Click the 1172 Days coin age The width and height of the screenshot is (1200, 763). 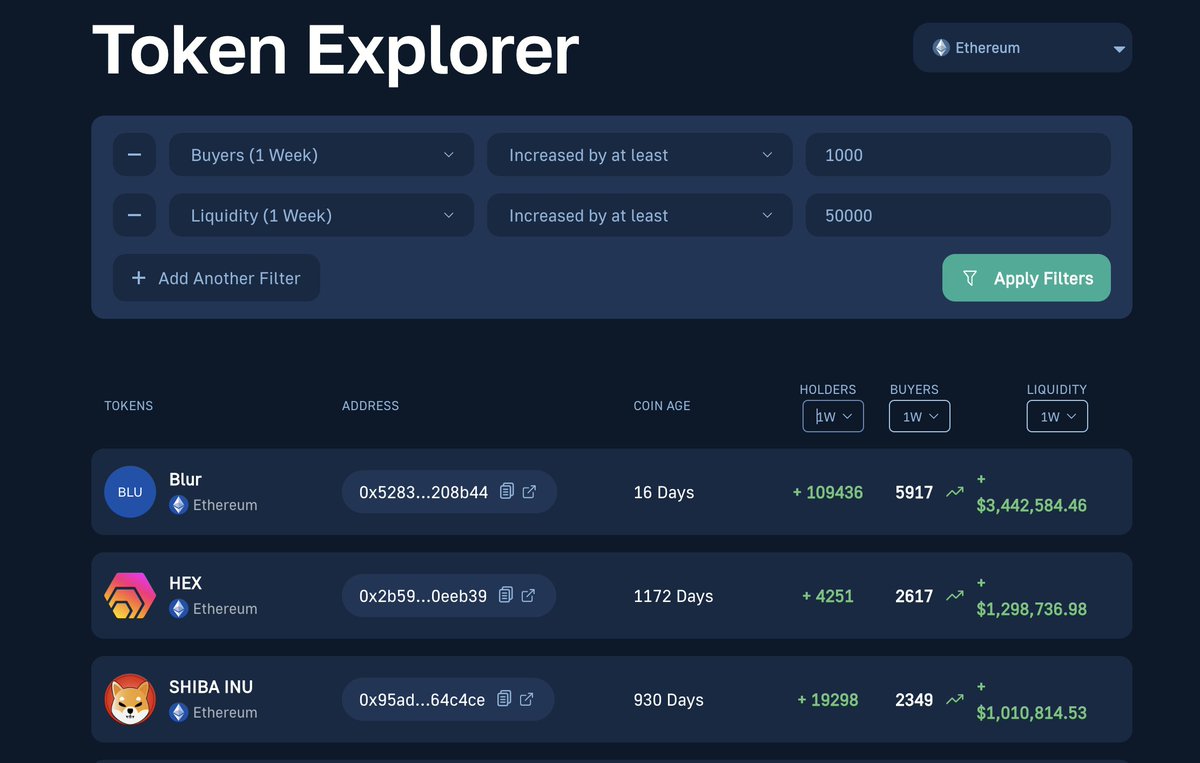pos(673,596)
